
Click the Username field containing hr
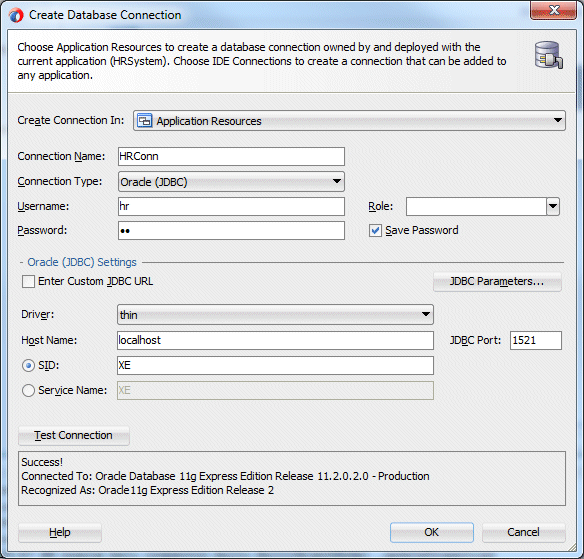pyautogui.click(x=231, y=206)
